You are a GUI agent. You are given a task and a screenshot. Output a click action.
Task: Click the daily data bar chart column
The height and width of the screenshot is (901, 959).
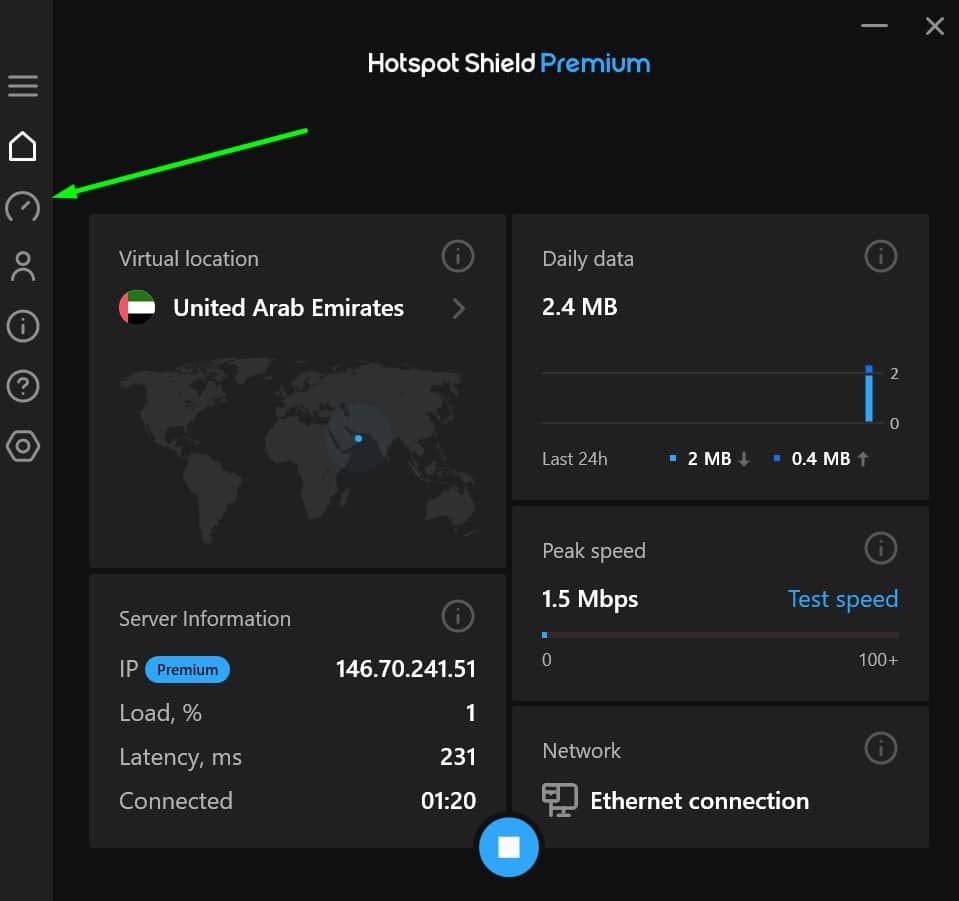tap(868, 393)
